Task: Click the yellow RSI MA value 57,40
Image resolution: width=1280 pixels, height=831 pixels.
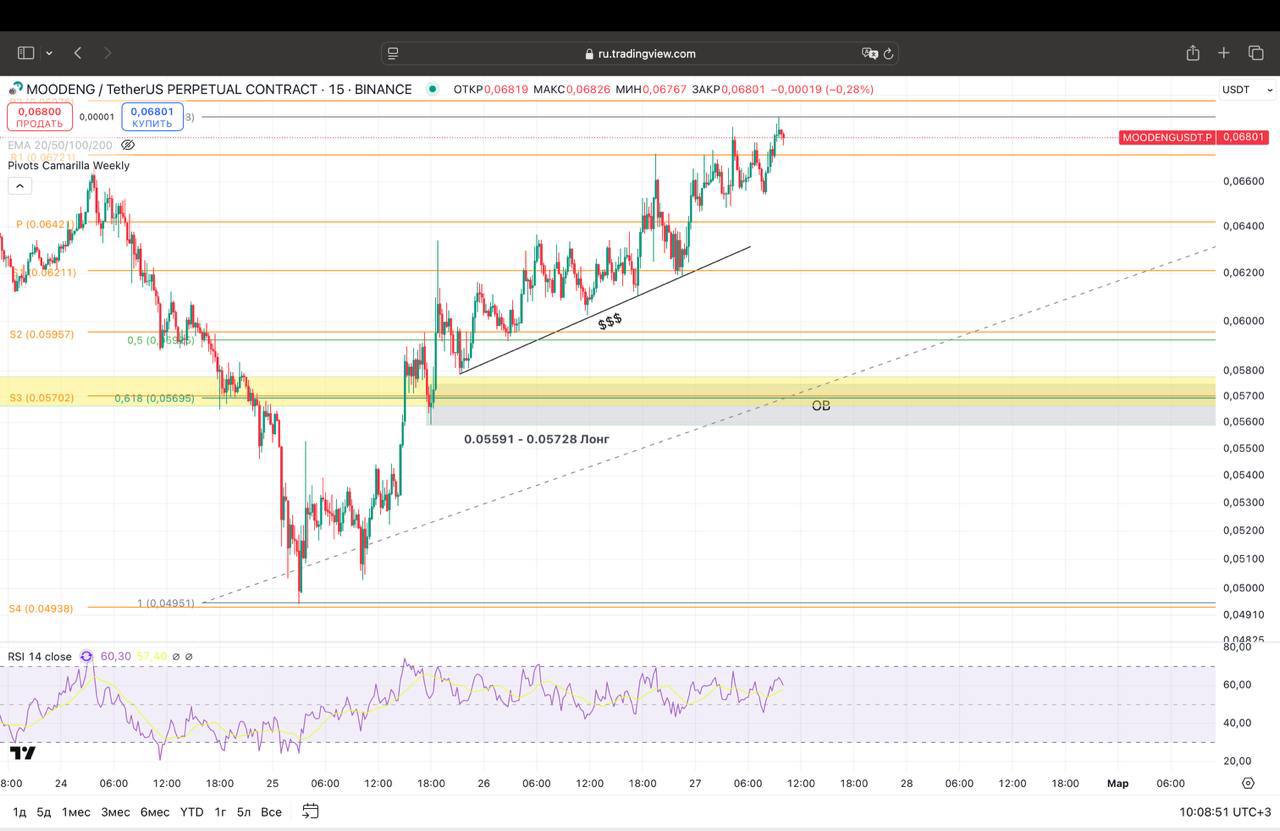Action: [x=151, y=657]
